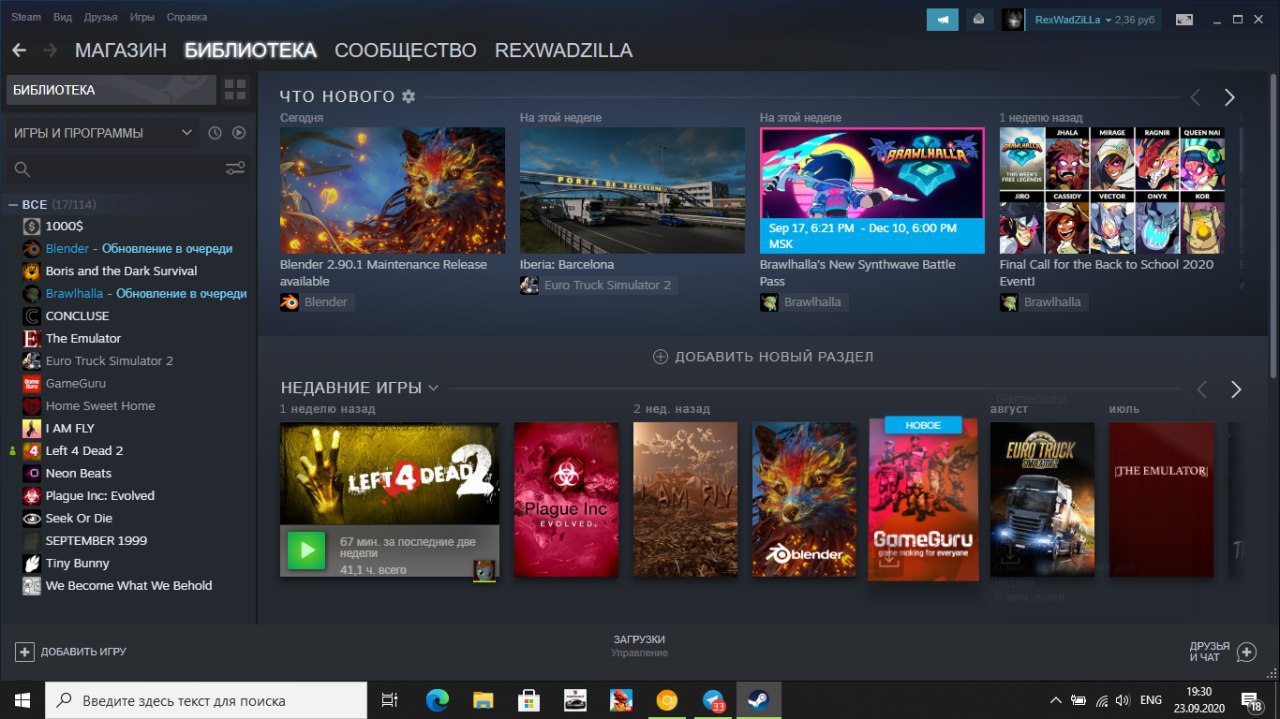
Task: Open the Справка menu
Action: click(187, 17)
